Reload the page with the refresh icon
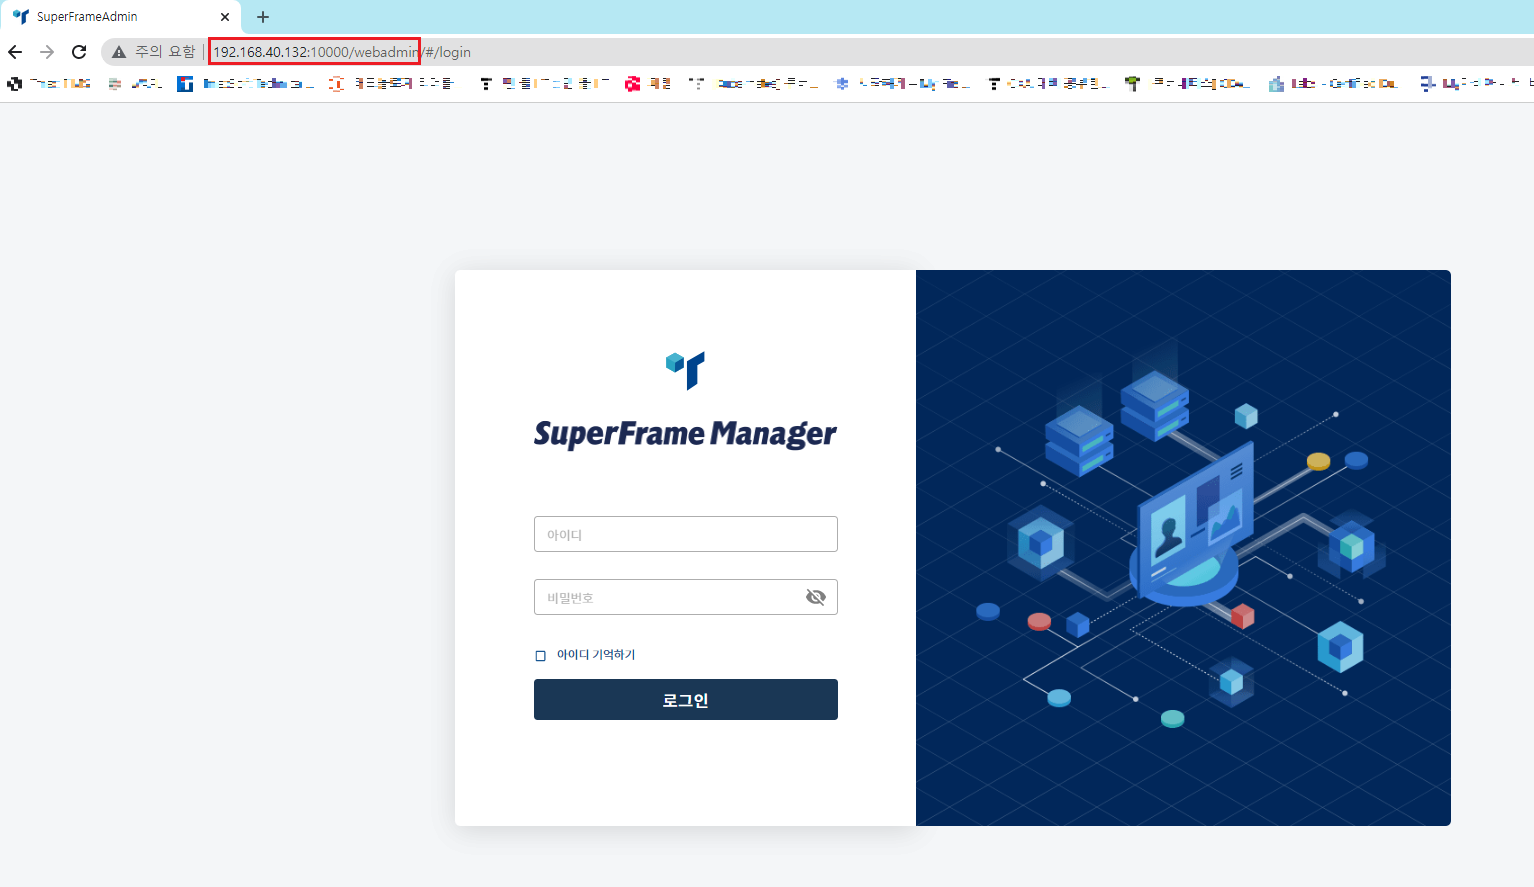This screenshot has height=887, width=1534. [x=79, y=52]
